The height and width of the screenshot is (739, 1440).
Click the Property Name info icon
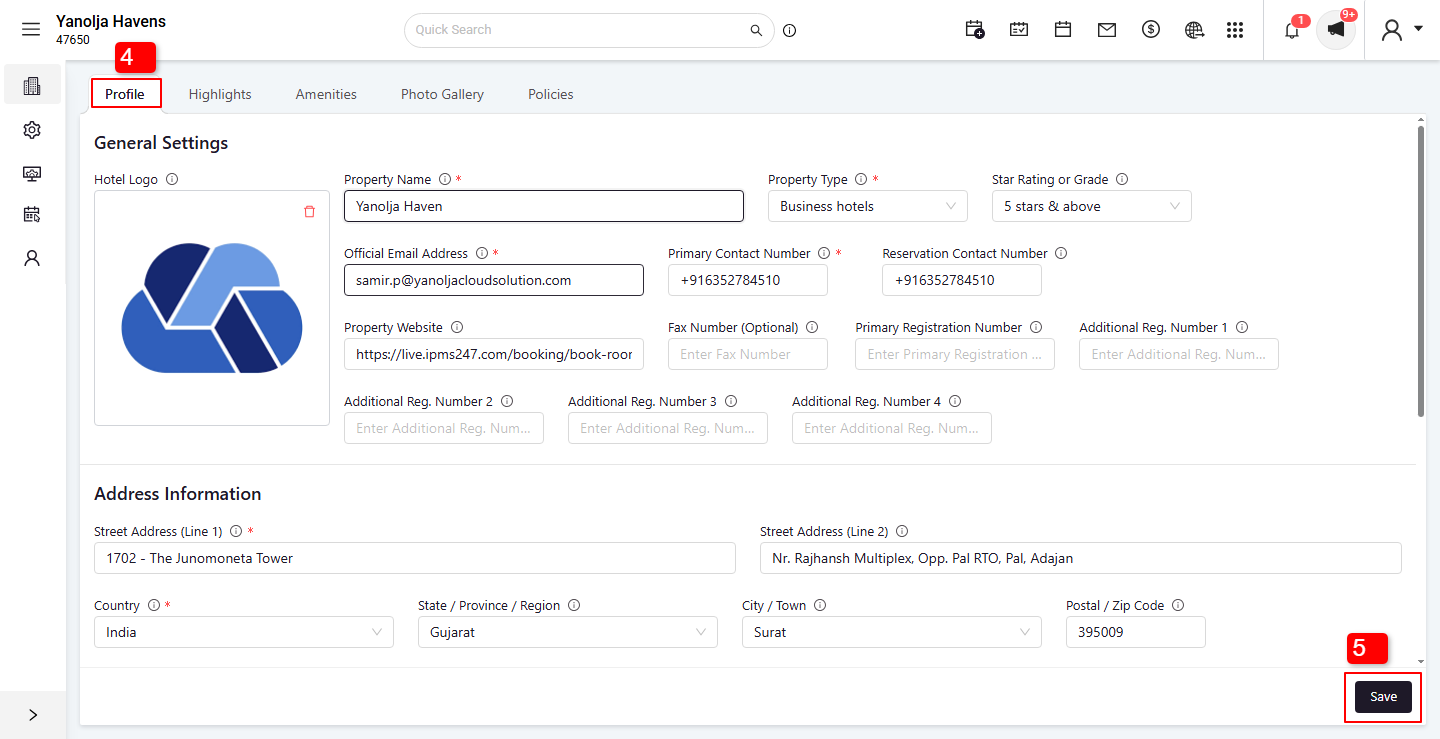pos(445,180)
